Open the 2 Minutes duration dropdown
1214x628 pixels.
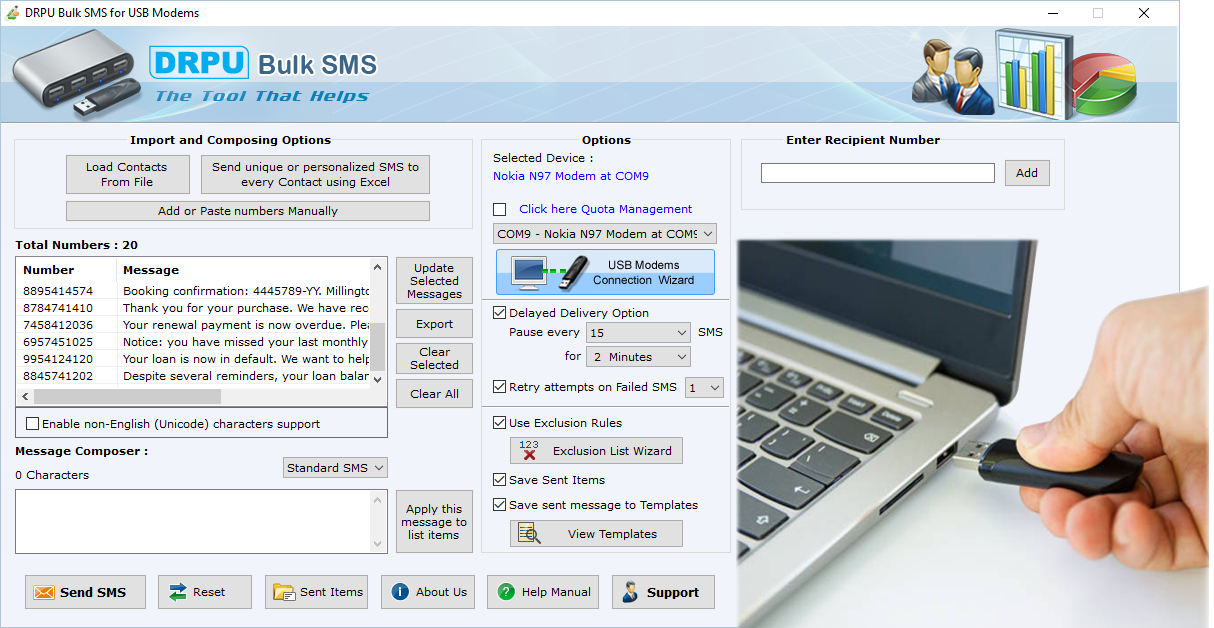pos(639,357)
